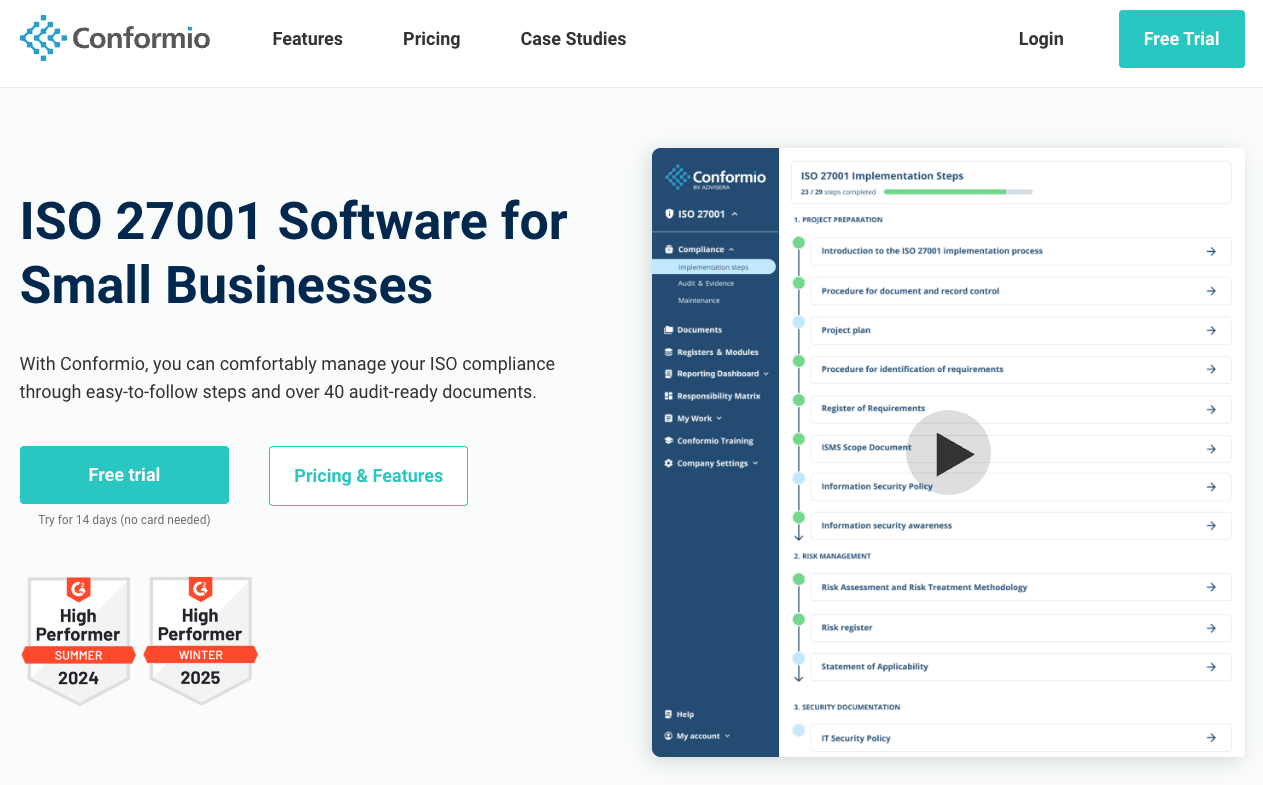Open the Features menu item
Screen dimensions: 1263x785
point(307,39)
